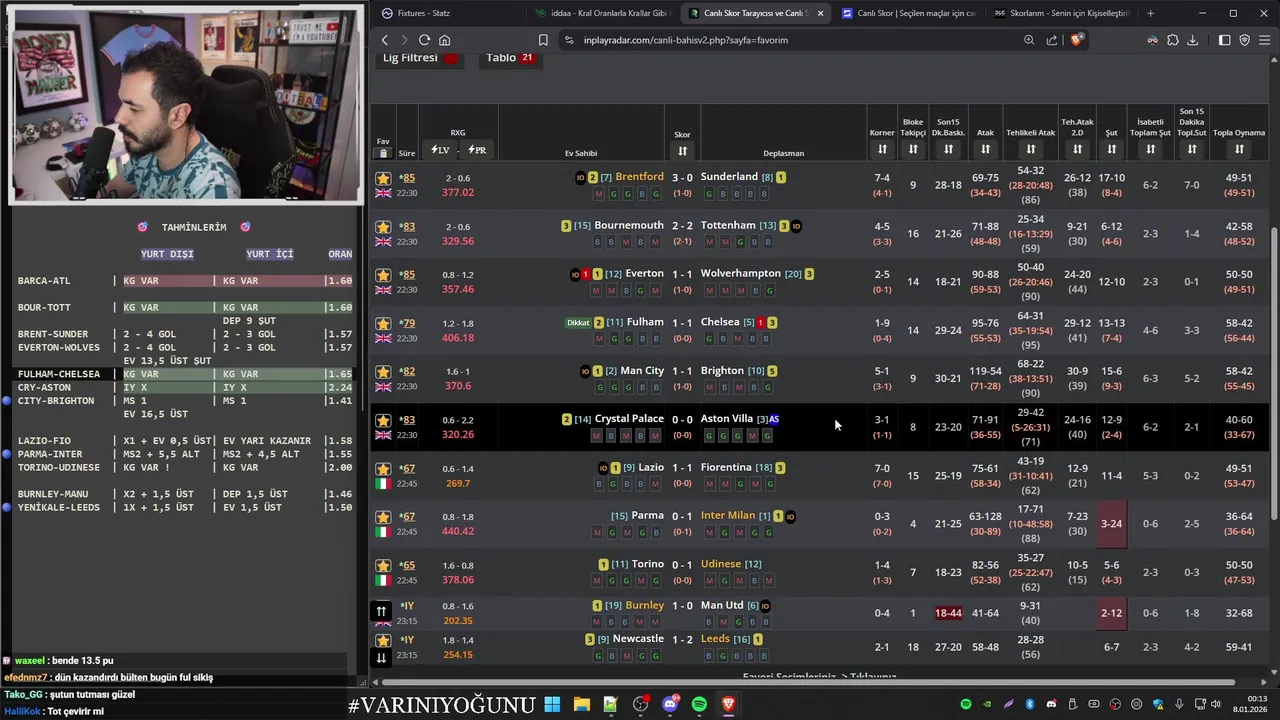
Task: Sort by Tehlikeli Atak column
Action: [x=1031, y=149]
